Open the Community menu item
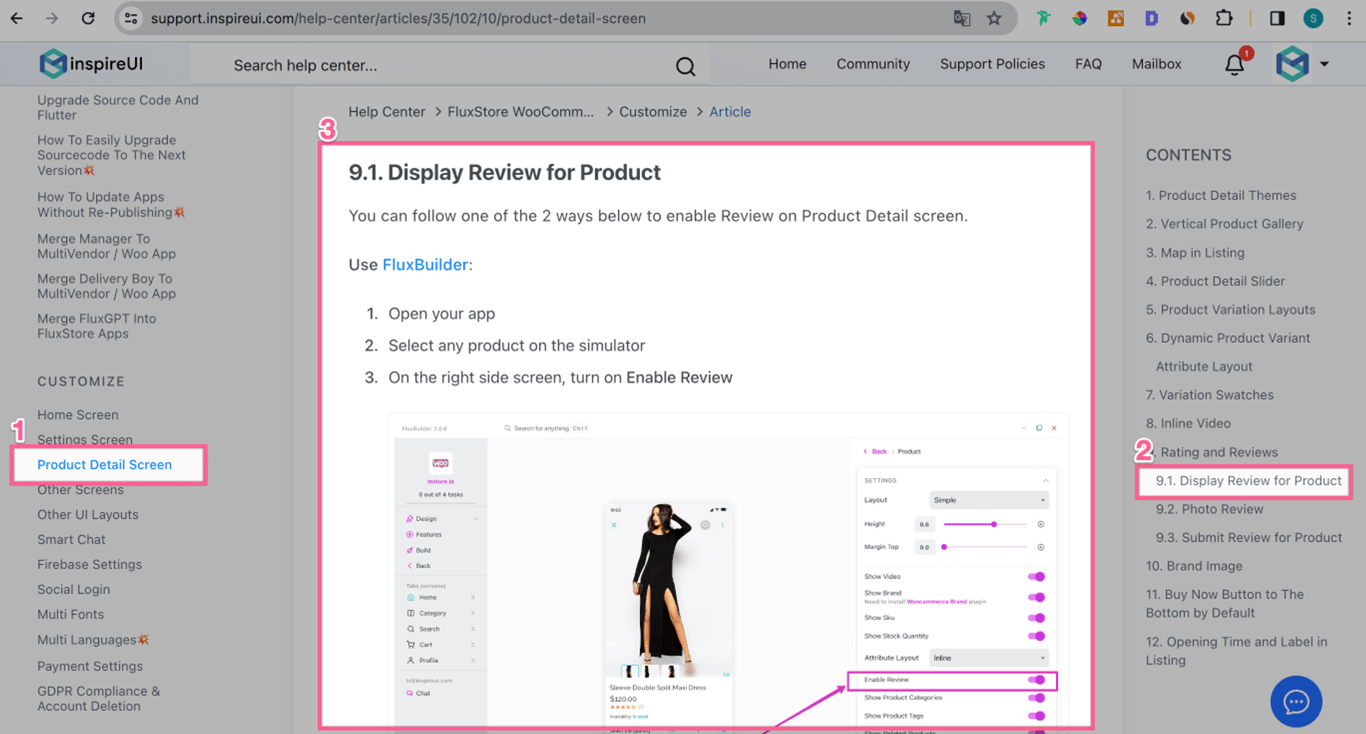 (x=873, y=64)
